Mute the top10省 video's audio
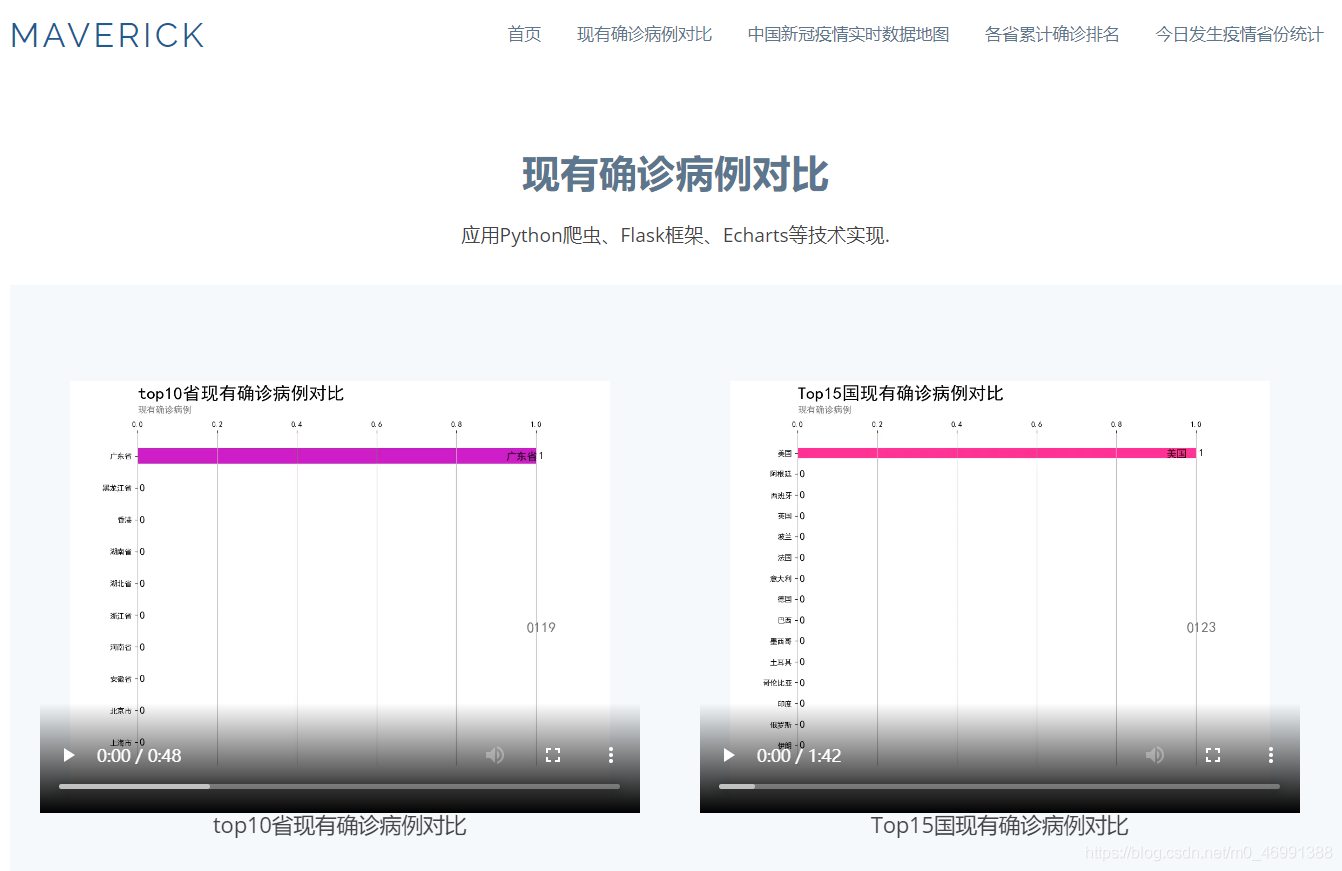This screenshot has width=1342, height=871. point(495,755)
